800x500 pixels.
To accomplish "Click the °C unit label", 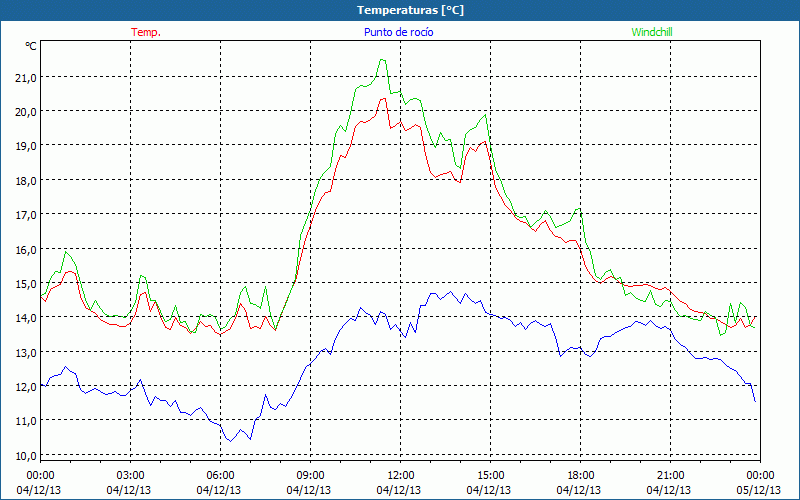I will (31, 46).
